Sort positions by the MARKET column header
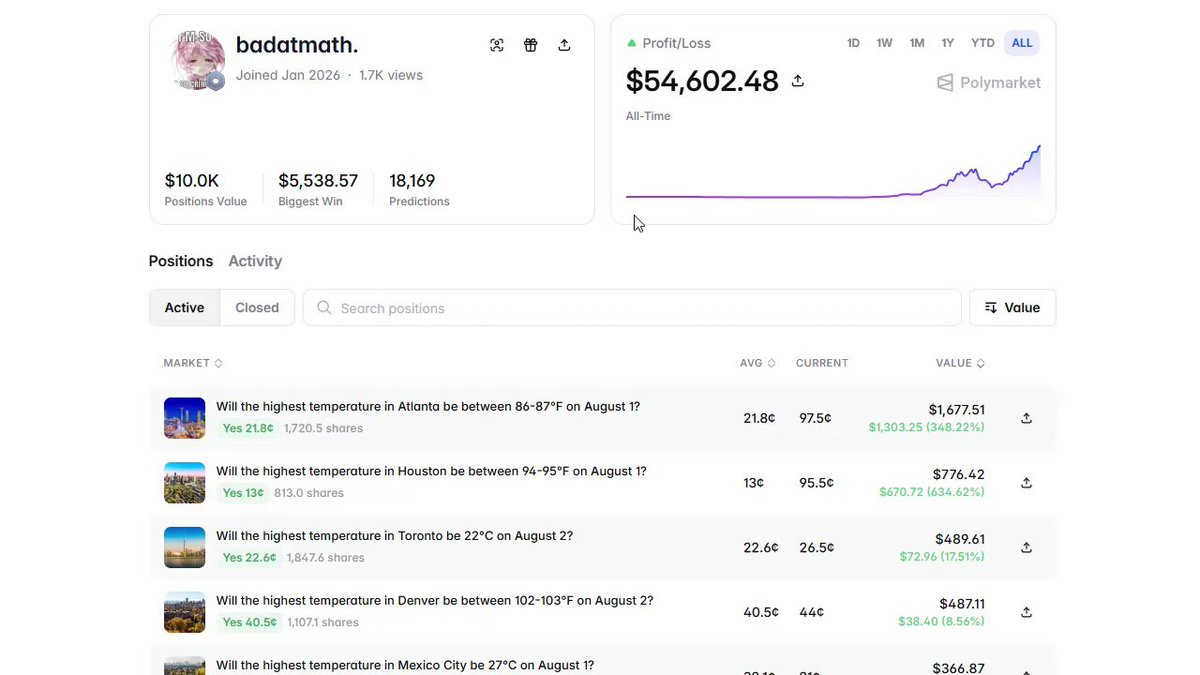The width and height of the screenshot is (1200, 675). coord(193,363)
